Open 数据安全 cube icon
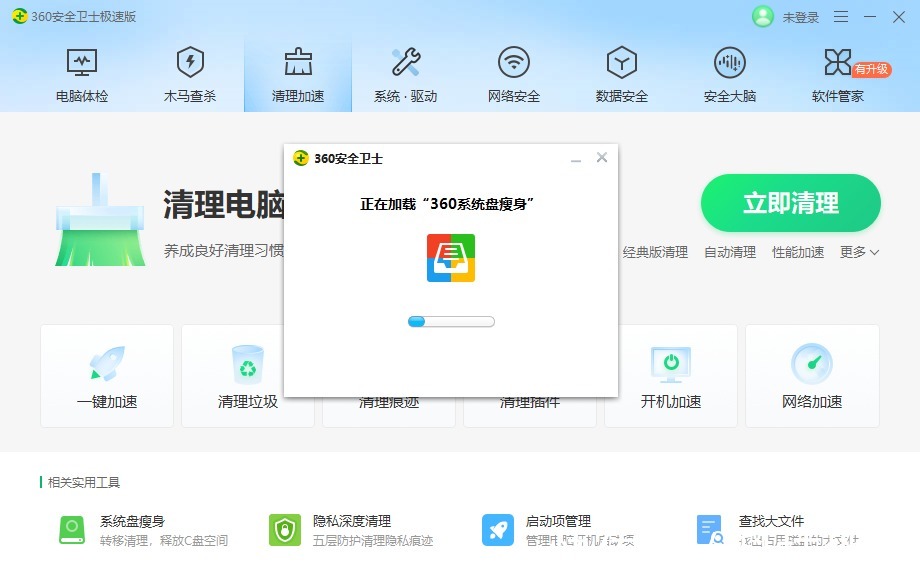 tap(621, 62)
